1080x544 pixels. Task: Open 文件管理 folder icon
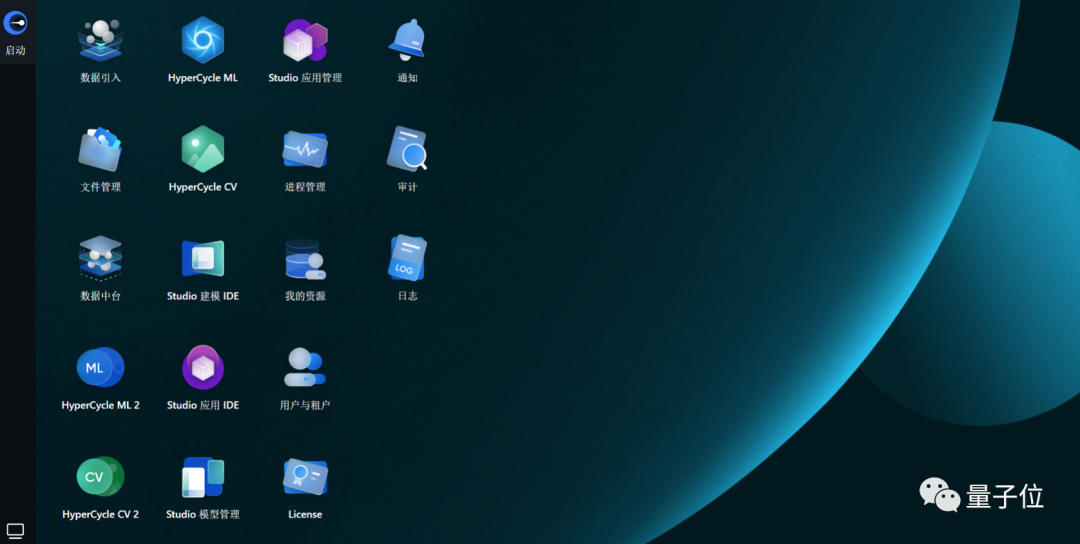pyautogui.click(x=100, y=149)
